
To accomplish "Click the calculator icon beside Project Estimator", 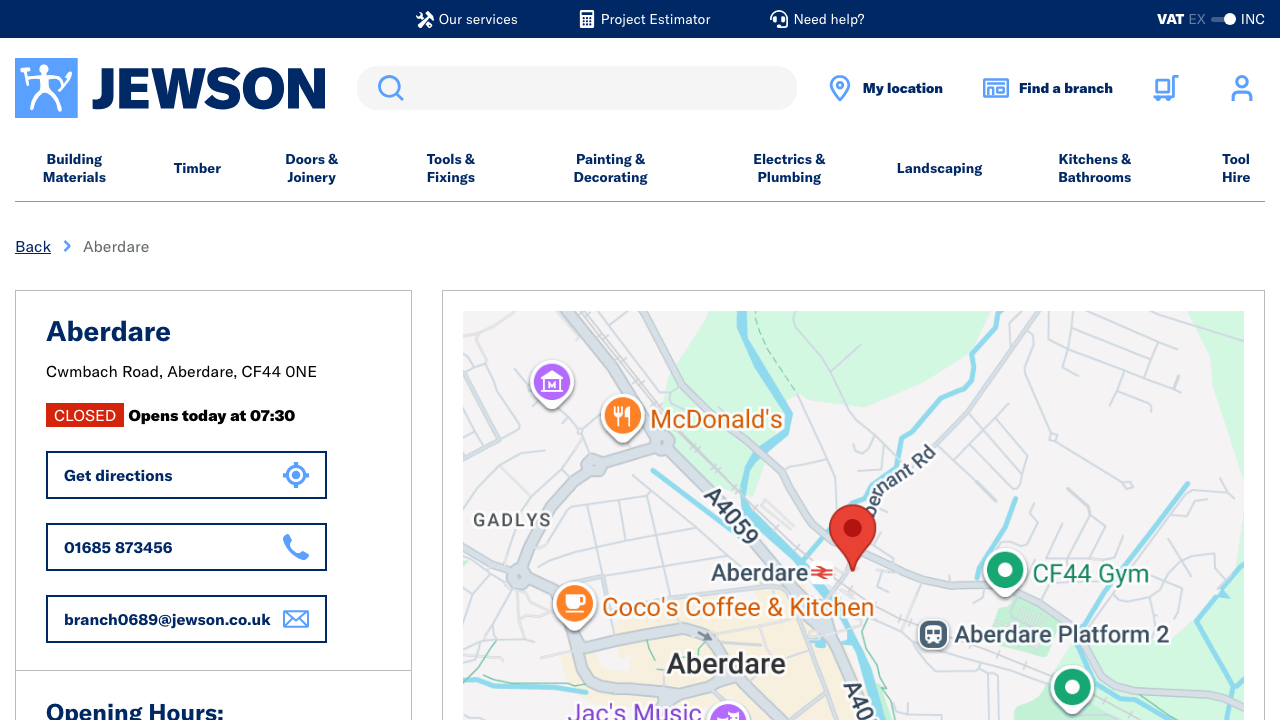I will (585, 19).
